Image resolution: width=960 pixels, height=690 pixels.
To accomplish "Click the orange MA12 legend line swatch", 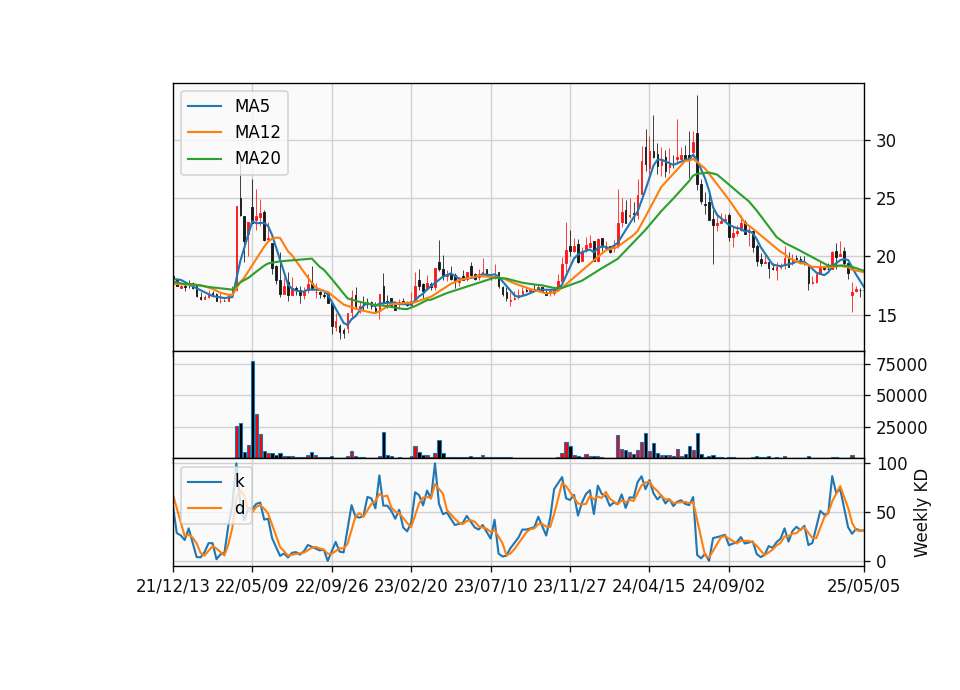I will [x=204, y=132].
